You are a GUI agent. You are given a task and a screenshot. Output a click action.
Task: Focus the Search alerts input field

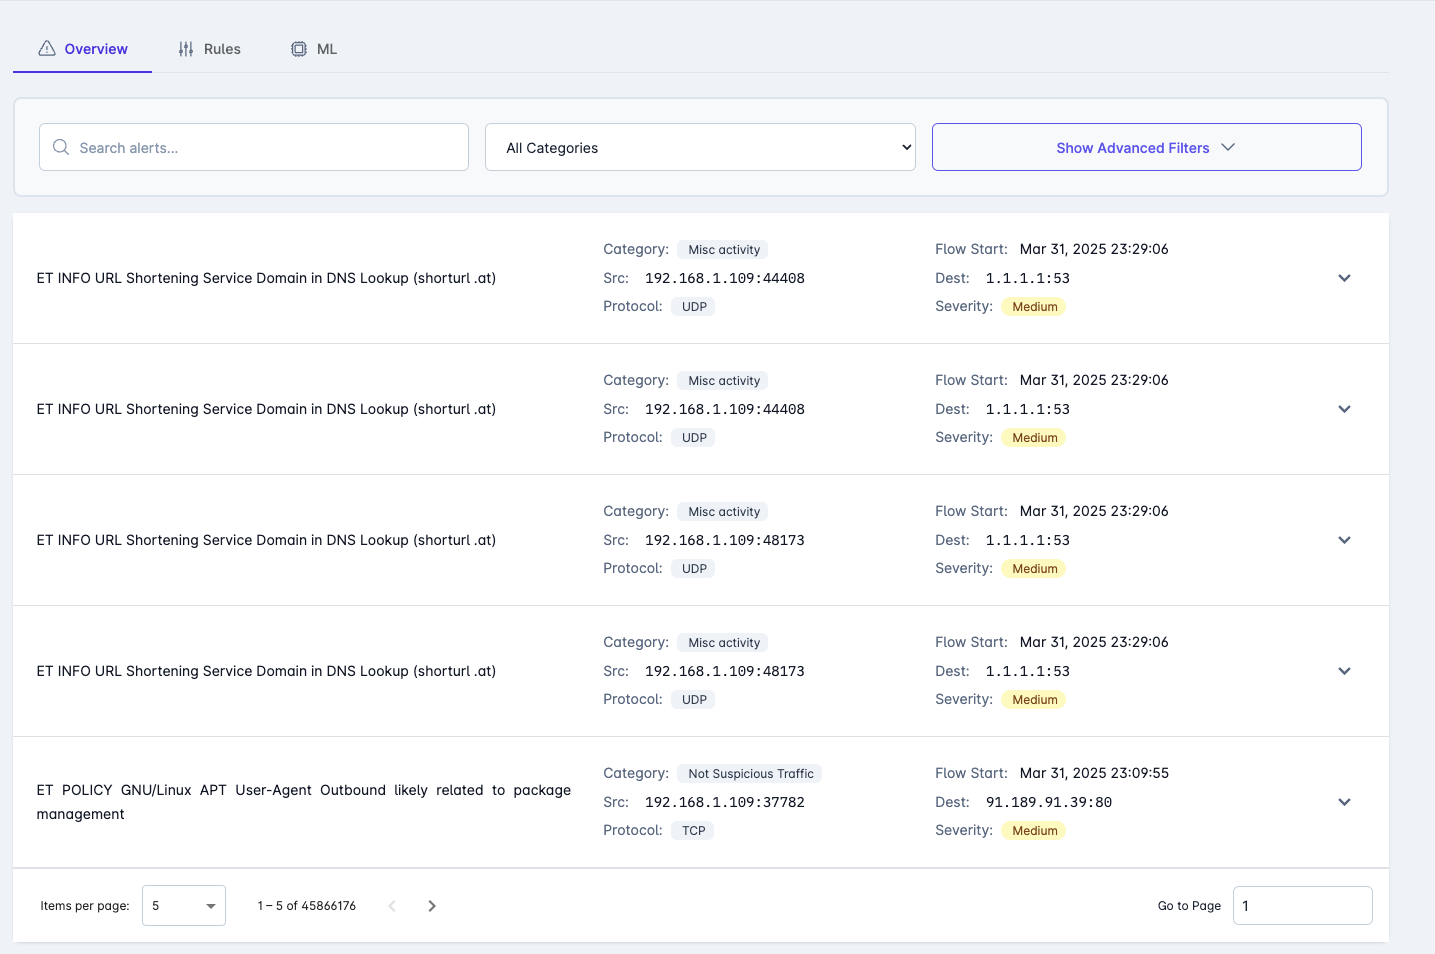pyautogui.click(x=254, y=147)
